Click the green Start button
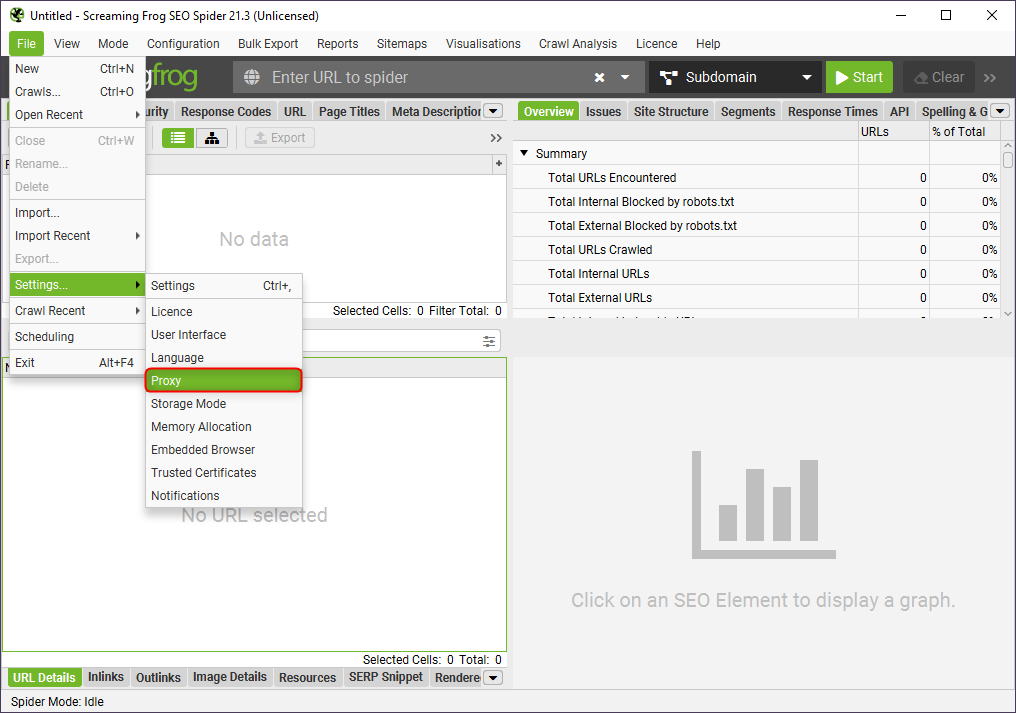1016x713 pixels. (859, 78)
